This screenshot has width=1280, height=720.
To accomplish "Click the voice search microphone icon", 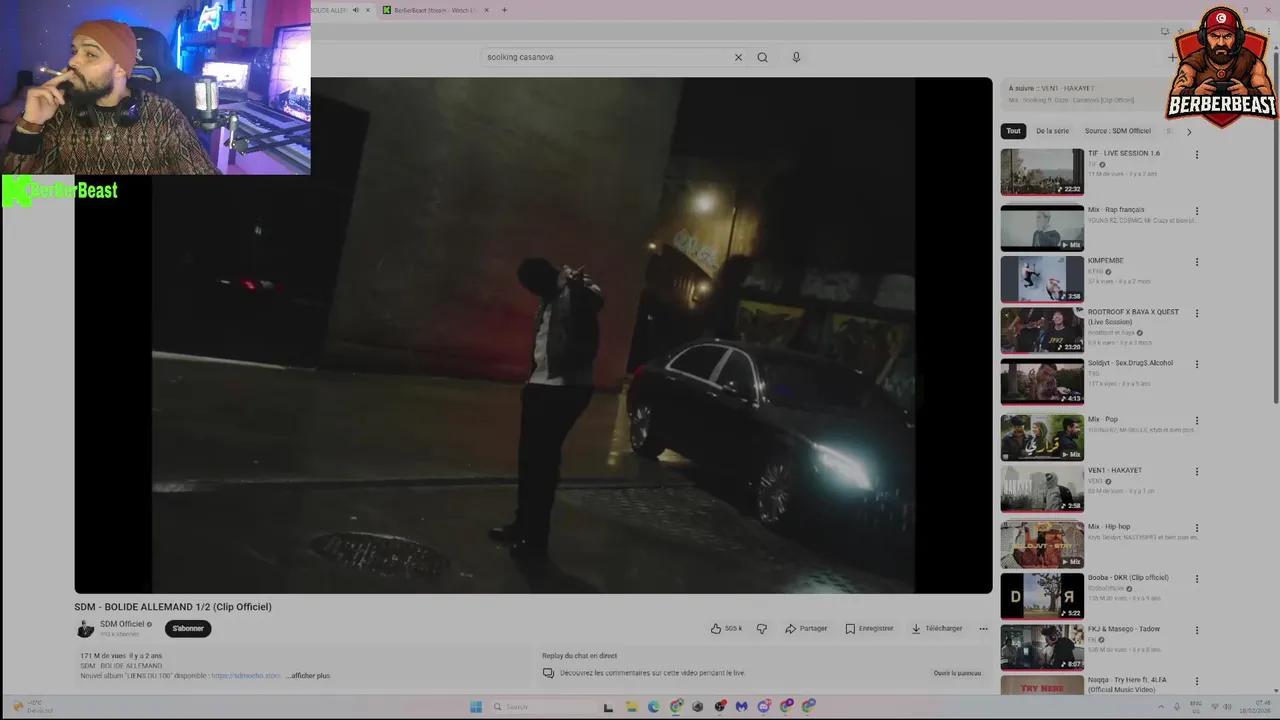I will click(x=796, y=57).
